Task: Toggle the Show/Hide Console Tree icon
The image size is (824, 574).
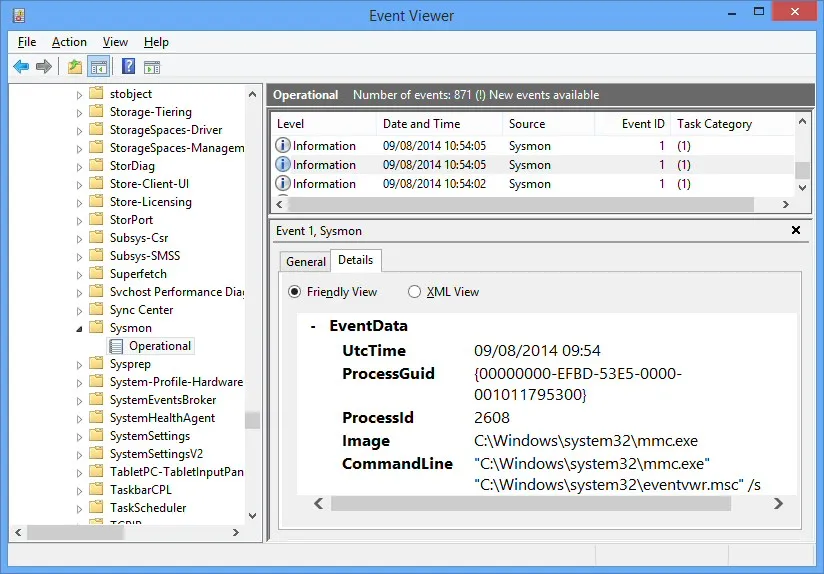Action: (x=99, y=67)
